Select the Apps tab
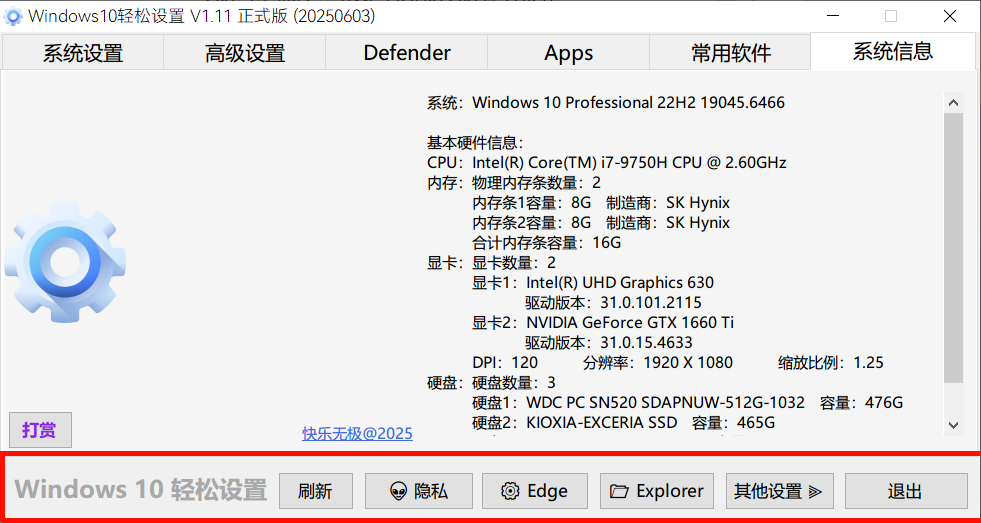This screenshot has height=523, width=981. click(x=569, y=53)
